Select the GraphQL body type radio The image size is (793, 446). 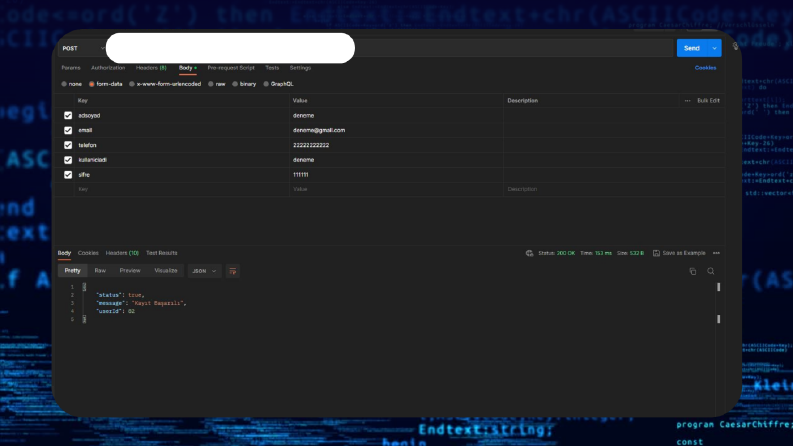(266, 84)
